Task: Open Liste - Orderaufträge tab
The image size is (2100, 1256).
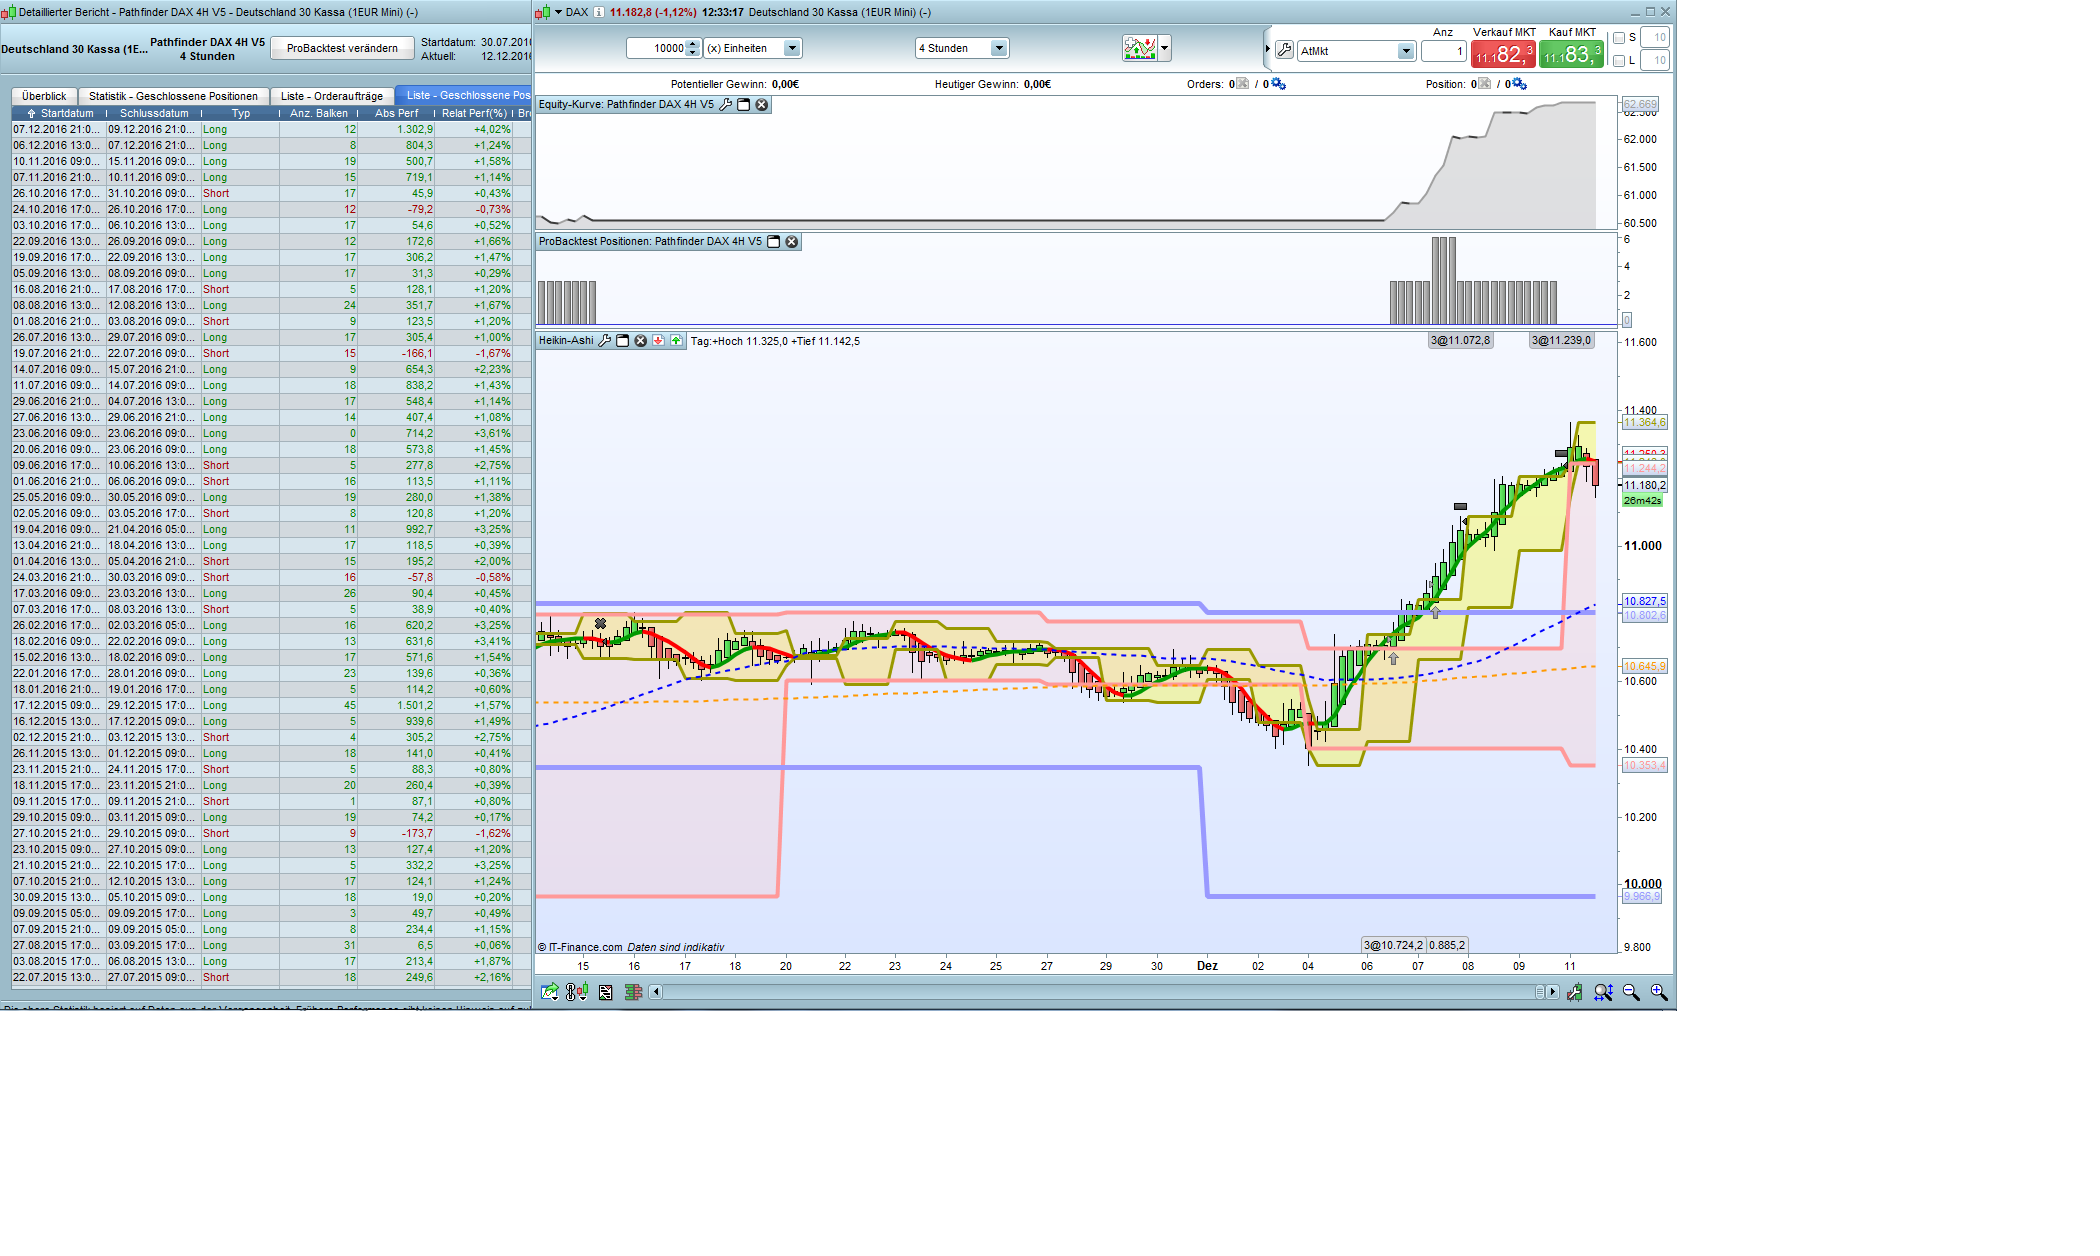Action: coord(331,96)
